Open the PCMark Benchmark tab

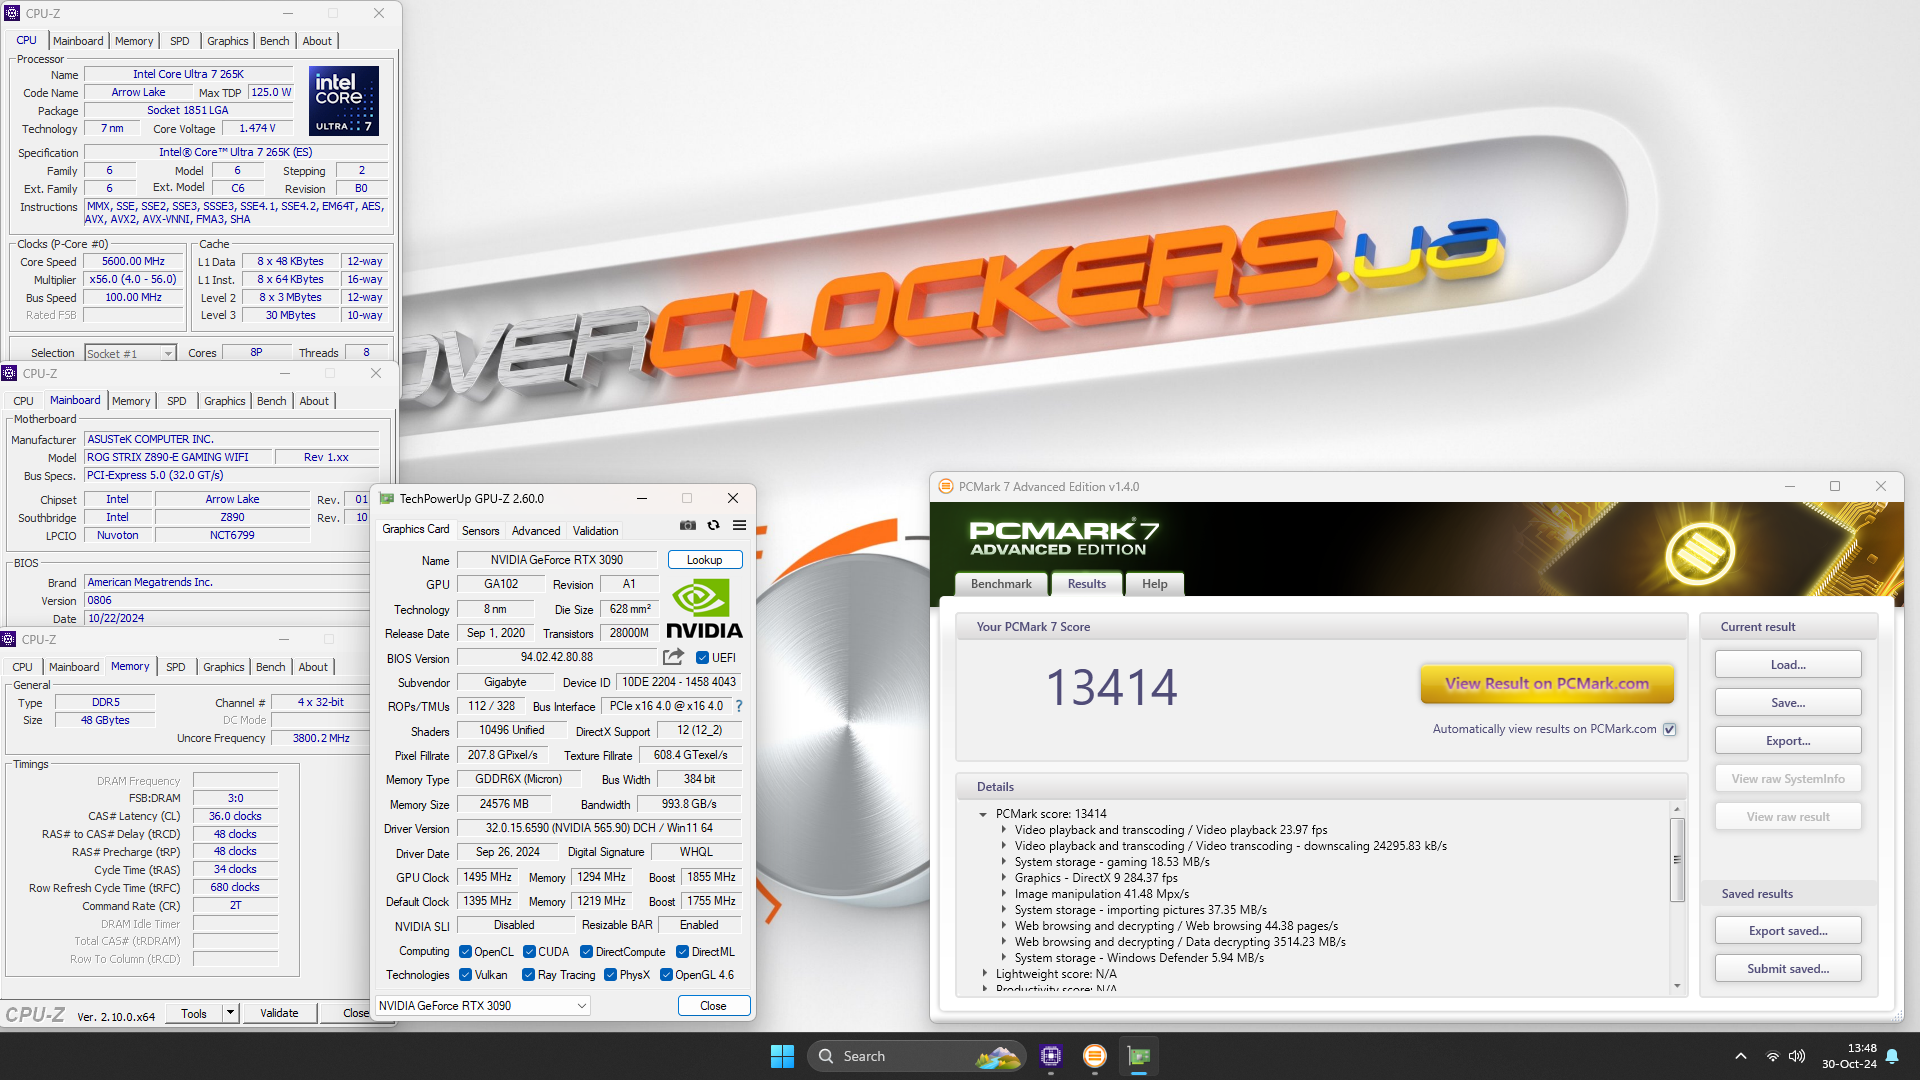pyautogui.click(x=1001, y=584)
